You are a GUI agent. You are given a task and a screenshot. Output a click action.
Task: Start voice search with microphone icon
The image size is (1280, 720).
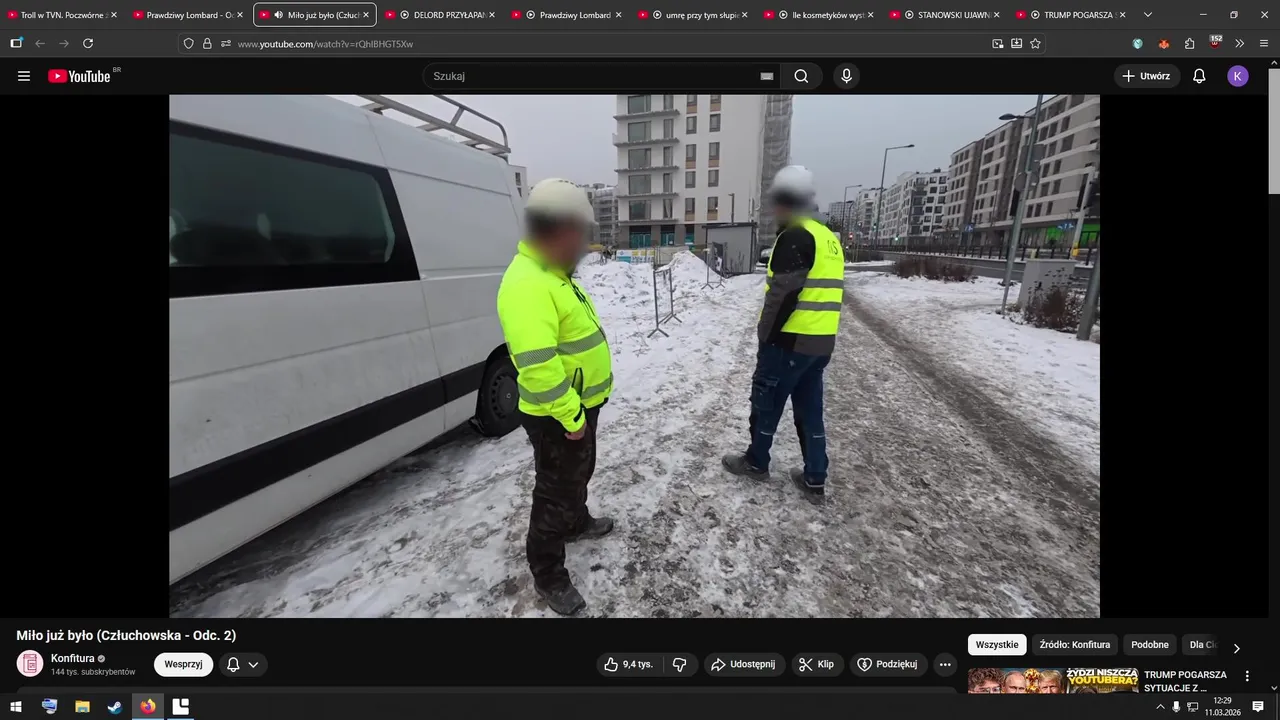click(847, 76)
